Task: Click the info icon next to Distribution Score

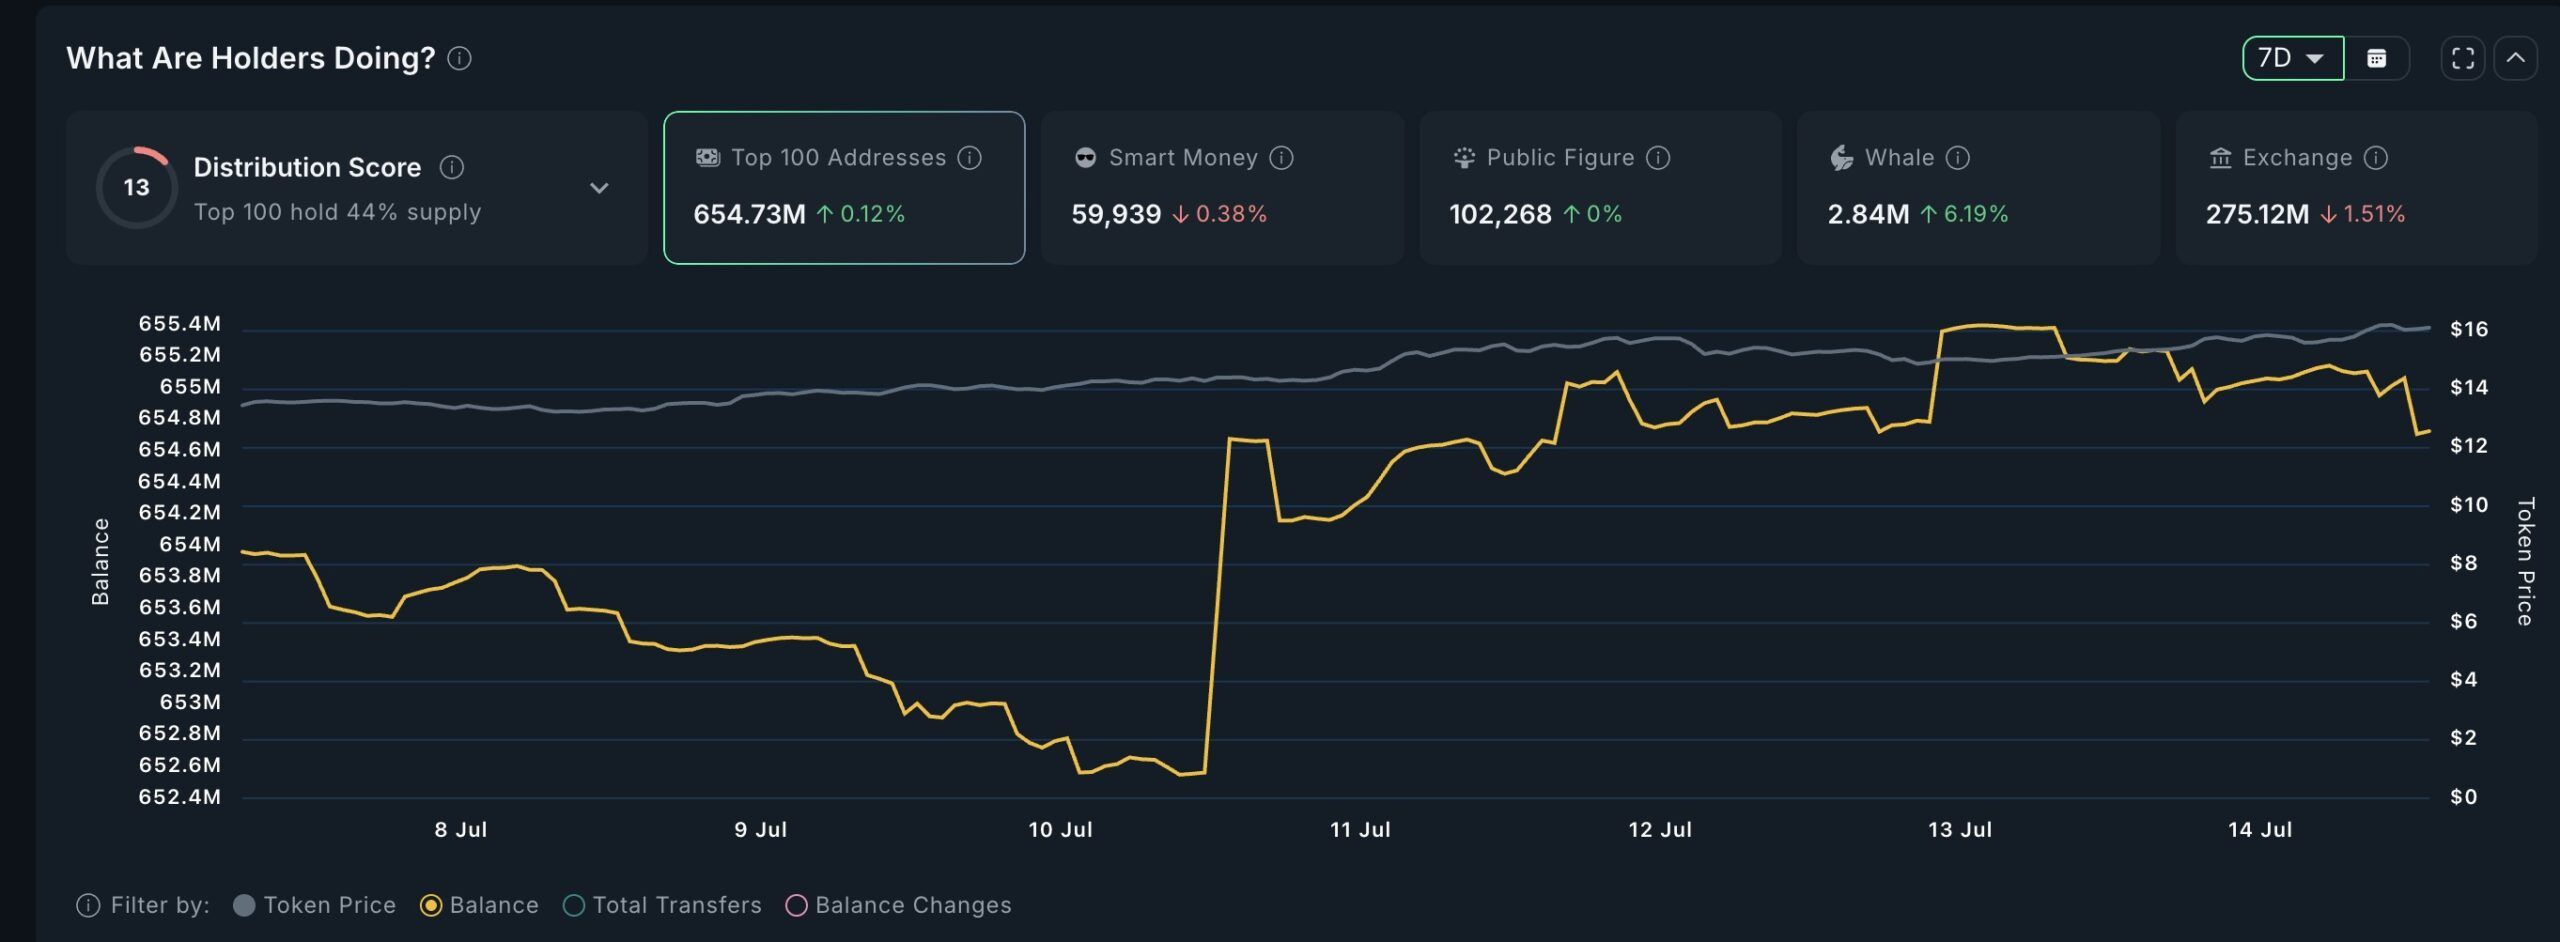Action: click(x=453, y=167)
